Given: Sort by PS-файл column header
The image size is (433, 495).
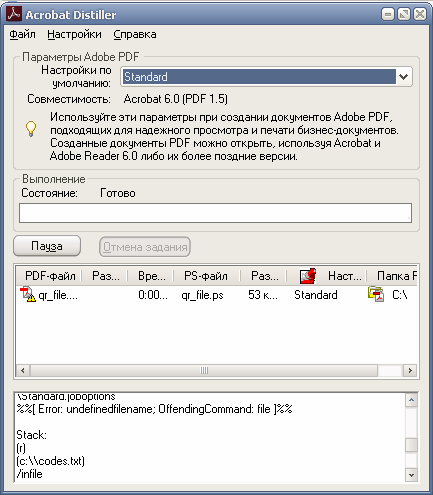Looking at the screenshot, I should (x=206, y=276).
